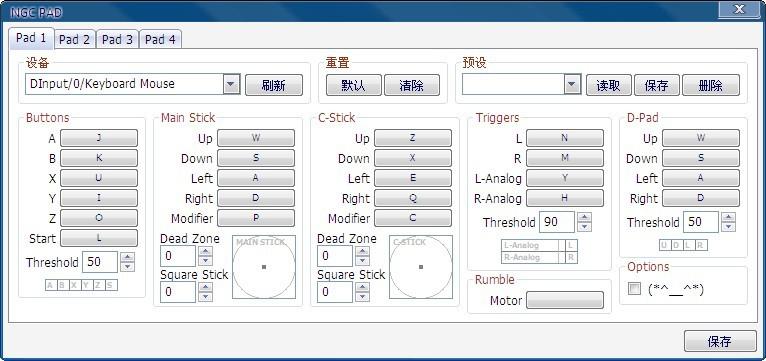Click D-Pad Down mapping S

click(x=701, y=158)
